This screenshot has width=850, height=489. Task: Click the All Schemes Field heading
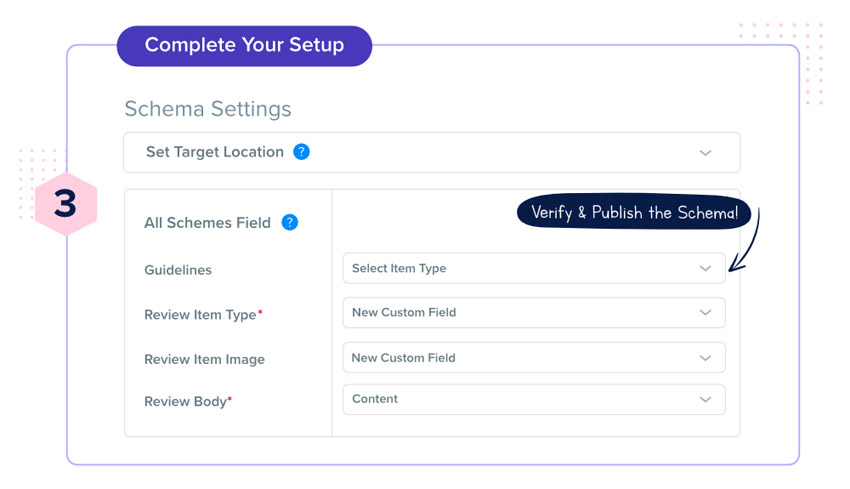(207, 223)
